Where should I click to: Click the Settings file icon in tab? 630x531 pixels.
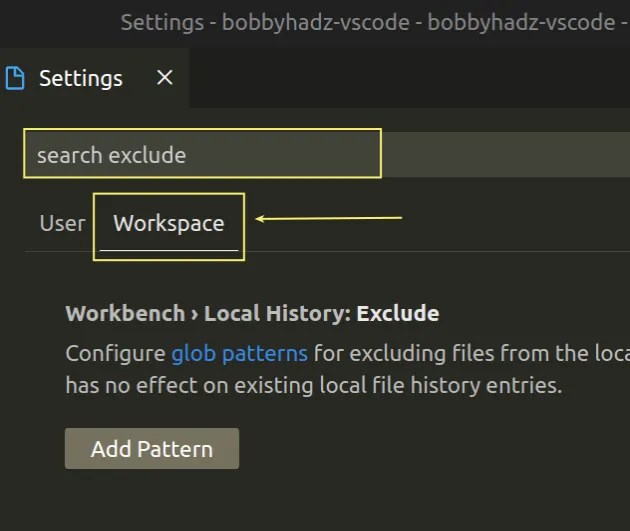point(14,78)
